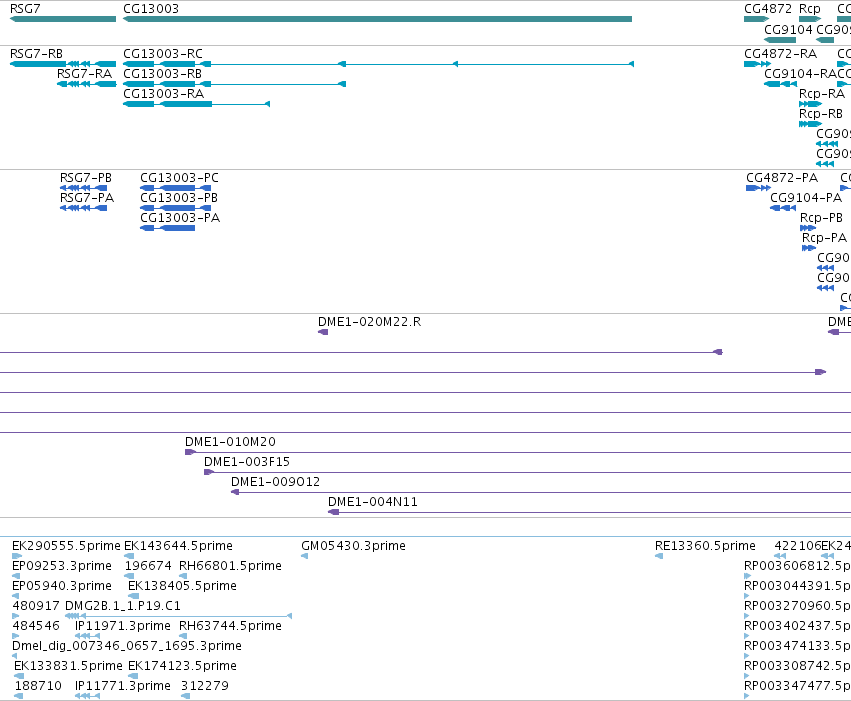This screenshot has width=851, height=701.
Task: Click EST label 422106
Action: [797, 546]
